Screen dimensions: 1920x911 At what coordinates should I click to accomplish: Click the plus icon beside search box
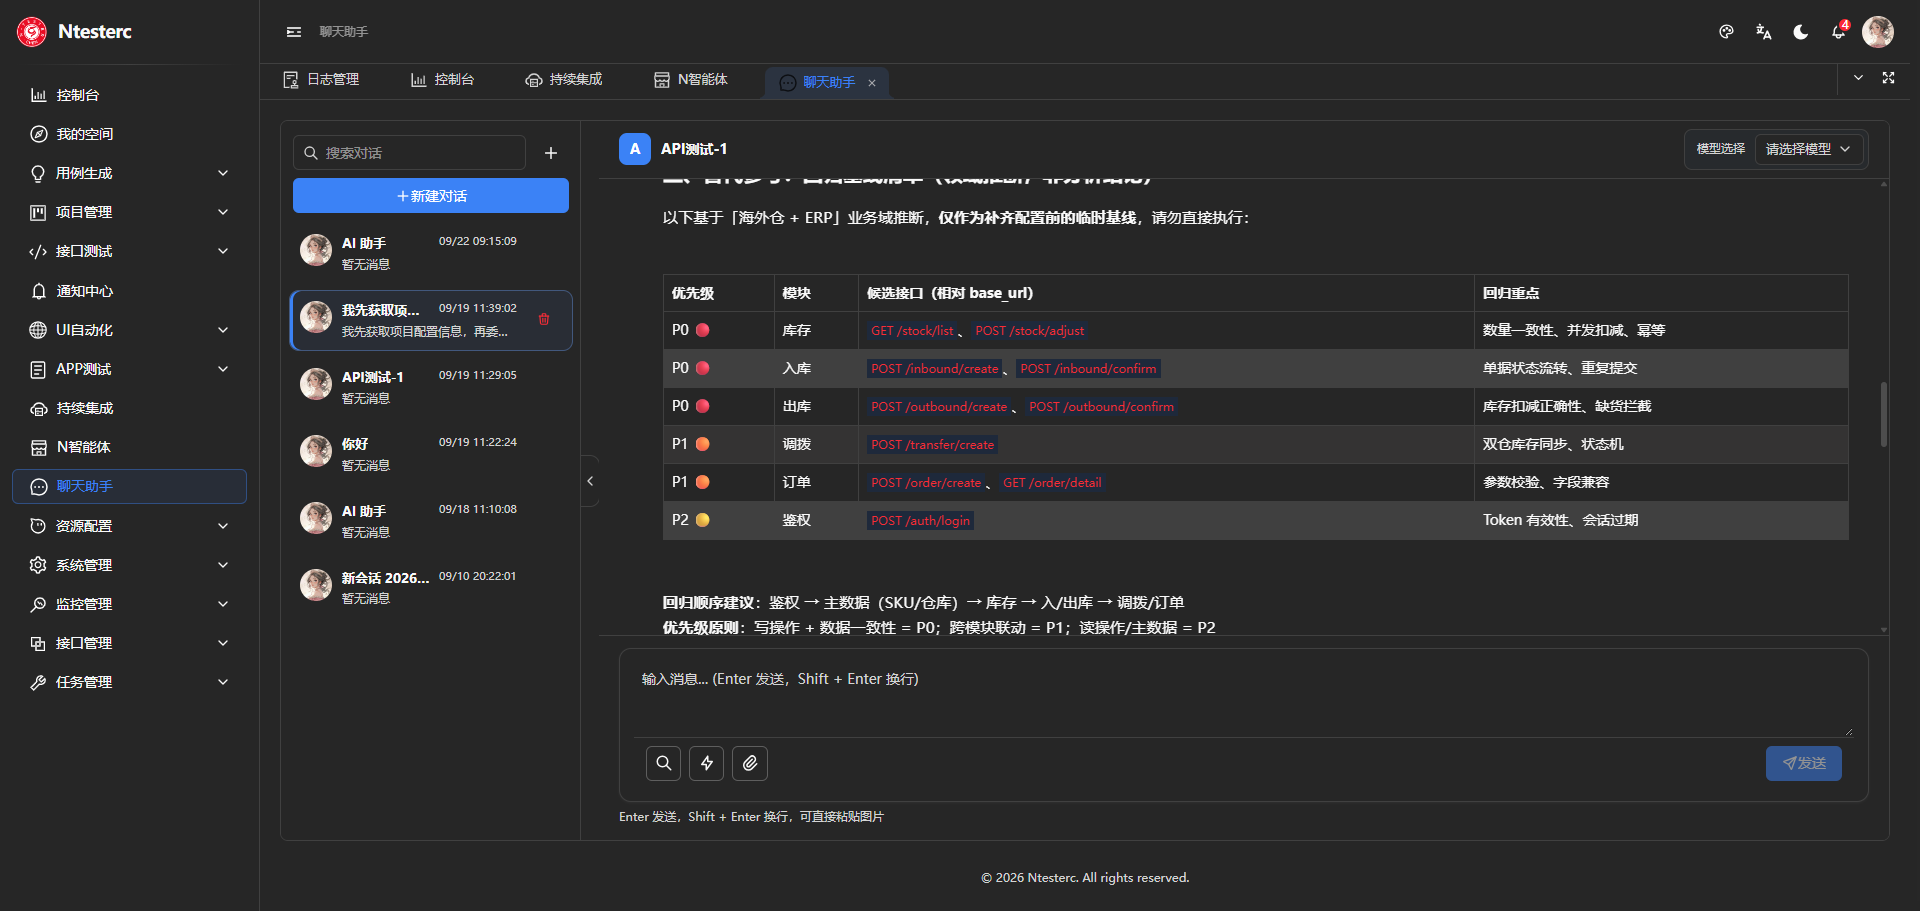550,153
